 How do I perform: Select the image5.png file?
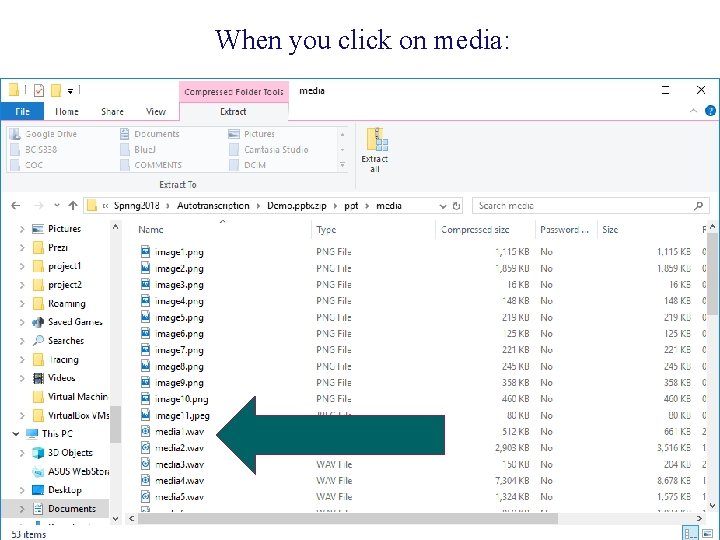(172, 318)
